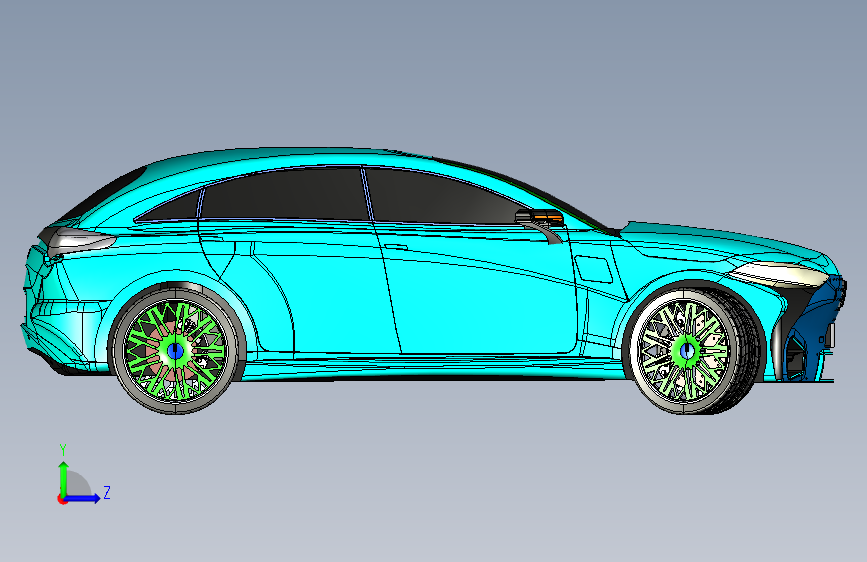The image size is (867, 562).
Task: Select the charge port flap on front fender
Action: [x=594, y=269]
